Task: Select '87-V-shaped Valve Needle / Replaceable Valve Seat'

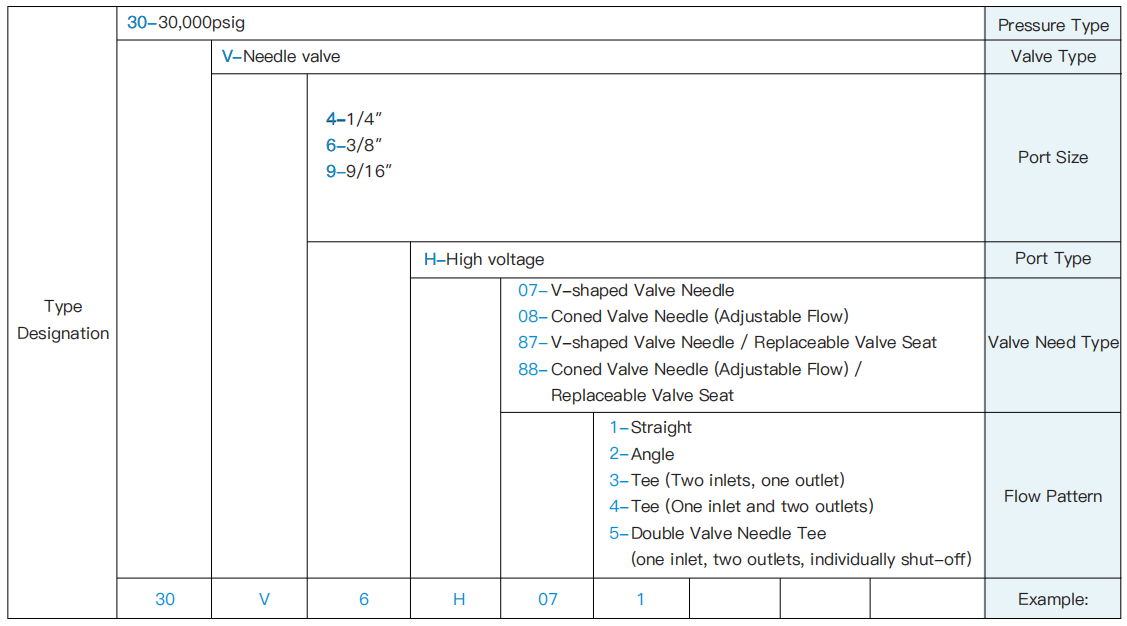Action: pyautogui.click(x=727, y=343)
